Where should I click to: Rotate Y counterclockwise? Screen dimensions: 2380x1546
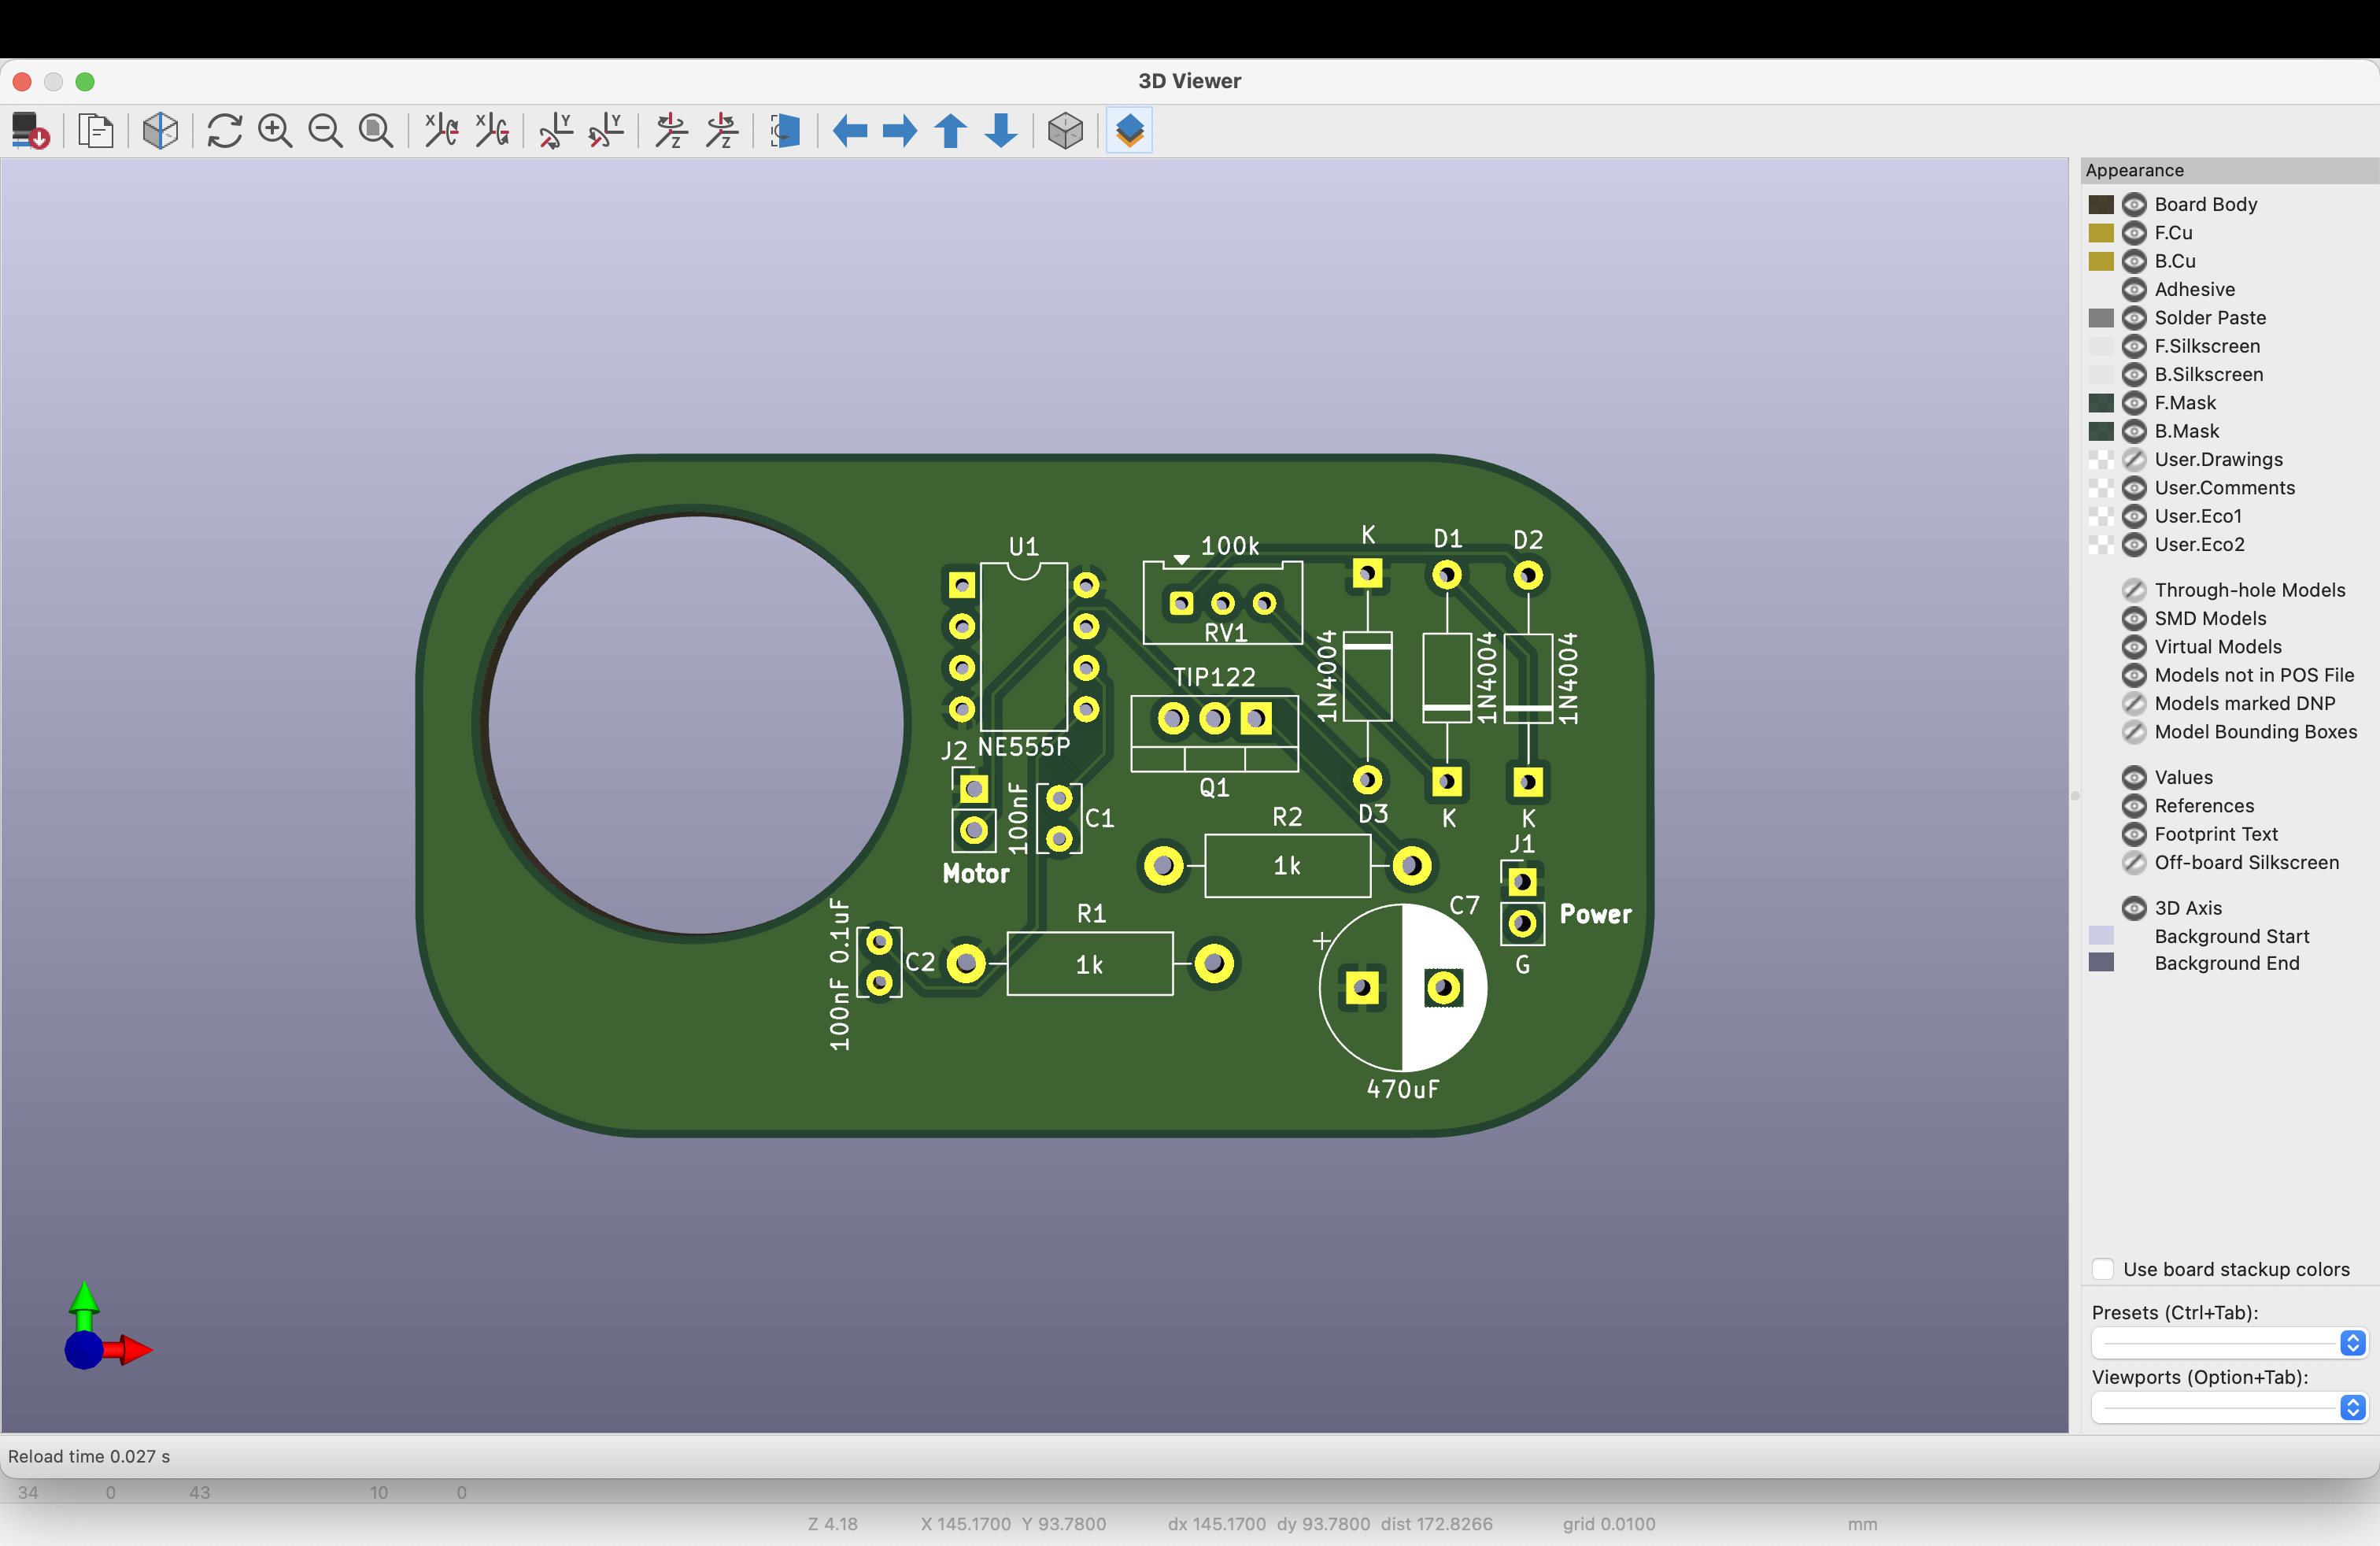(606, 131)
